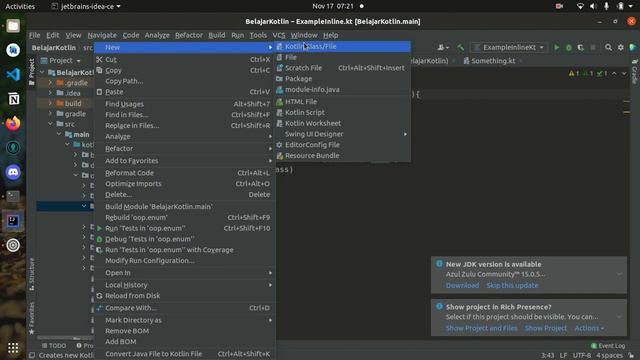
Task: Click Reformat Code
Action: 184,173
